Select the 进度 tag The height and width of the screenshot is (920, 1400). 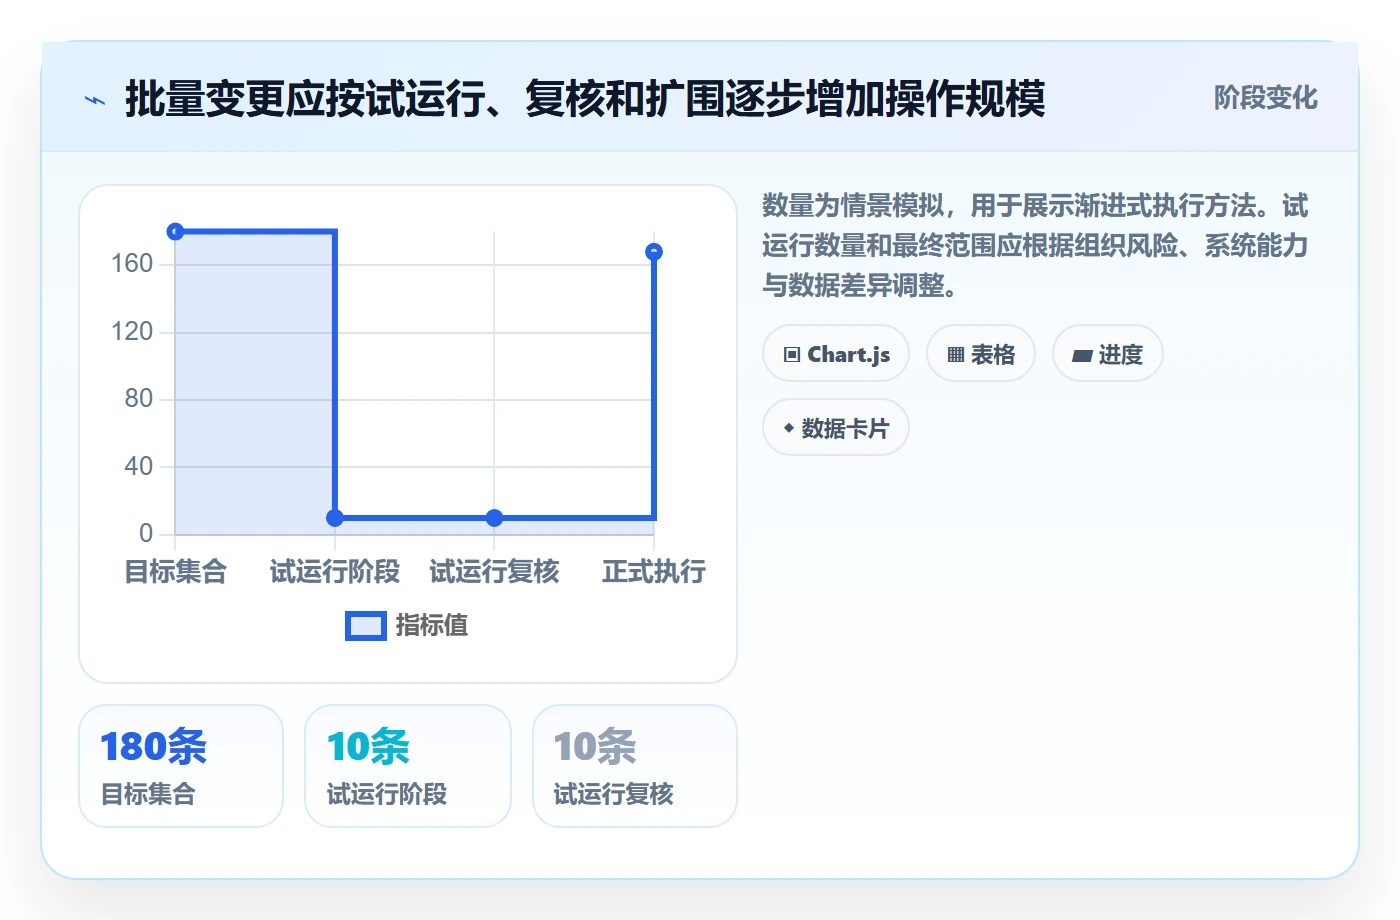1108,354
